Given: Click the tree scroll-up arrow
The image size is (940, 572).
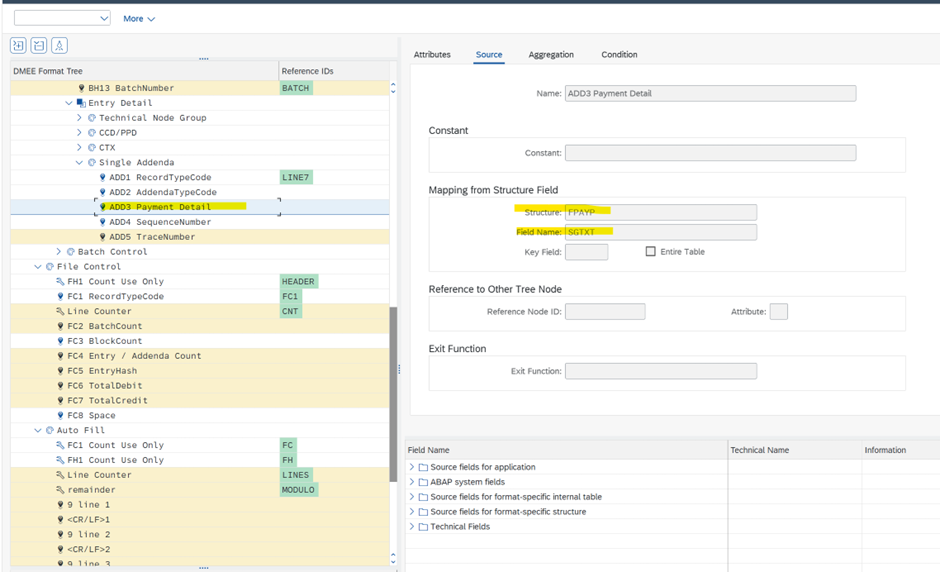Looking at the screenshot, I should coord(393,85).
